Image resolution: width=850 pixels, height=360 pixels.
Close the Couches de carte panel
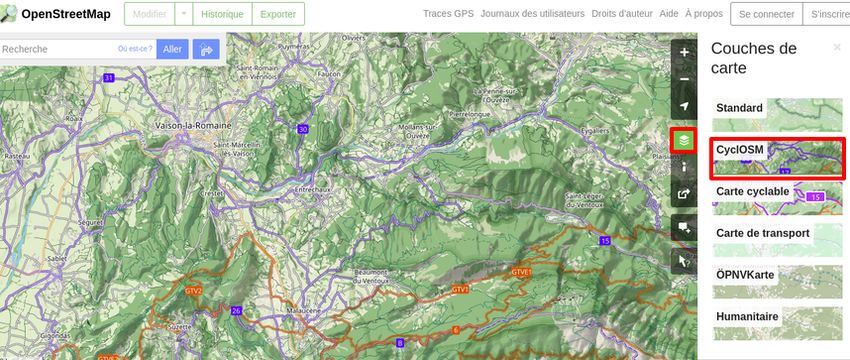coord(837,48)
